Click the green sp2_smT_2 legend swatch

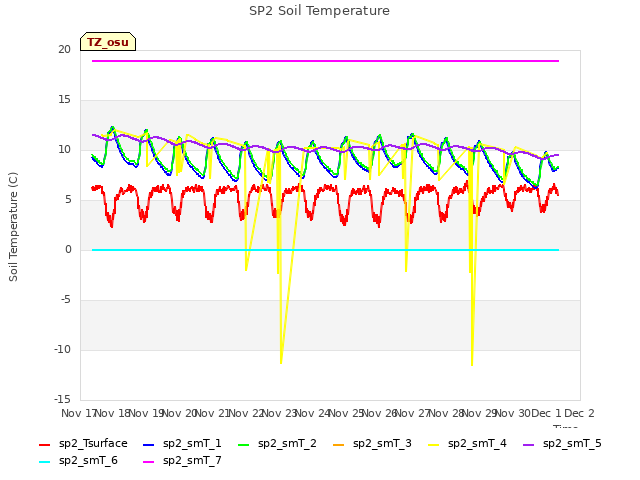[244, 444]
